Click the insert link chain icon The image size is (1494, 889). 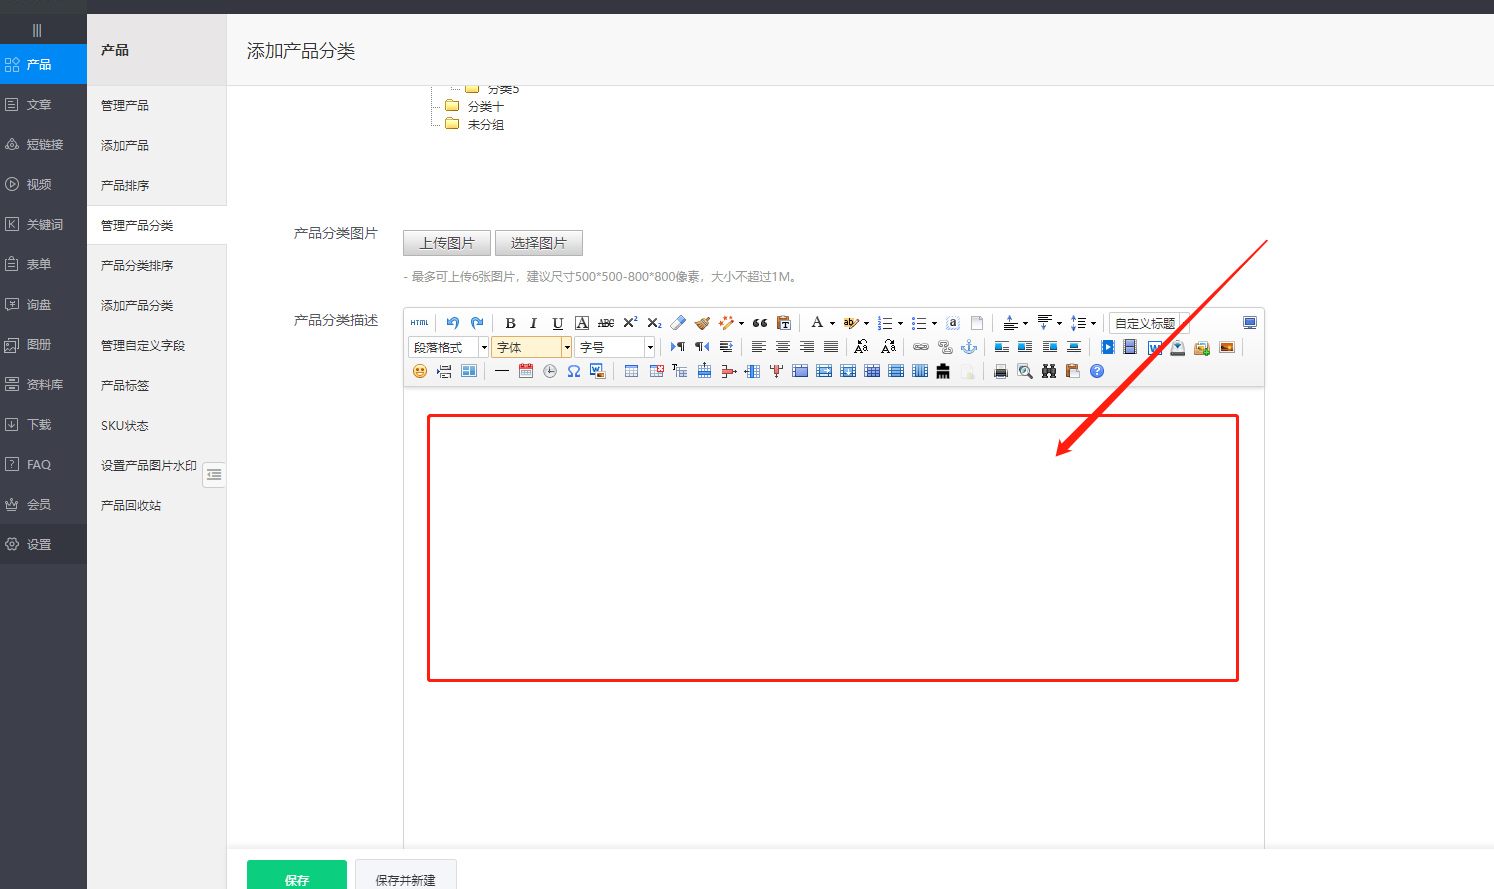pyautogui.click(x=921, y=347)
